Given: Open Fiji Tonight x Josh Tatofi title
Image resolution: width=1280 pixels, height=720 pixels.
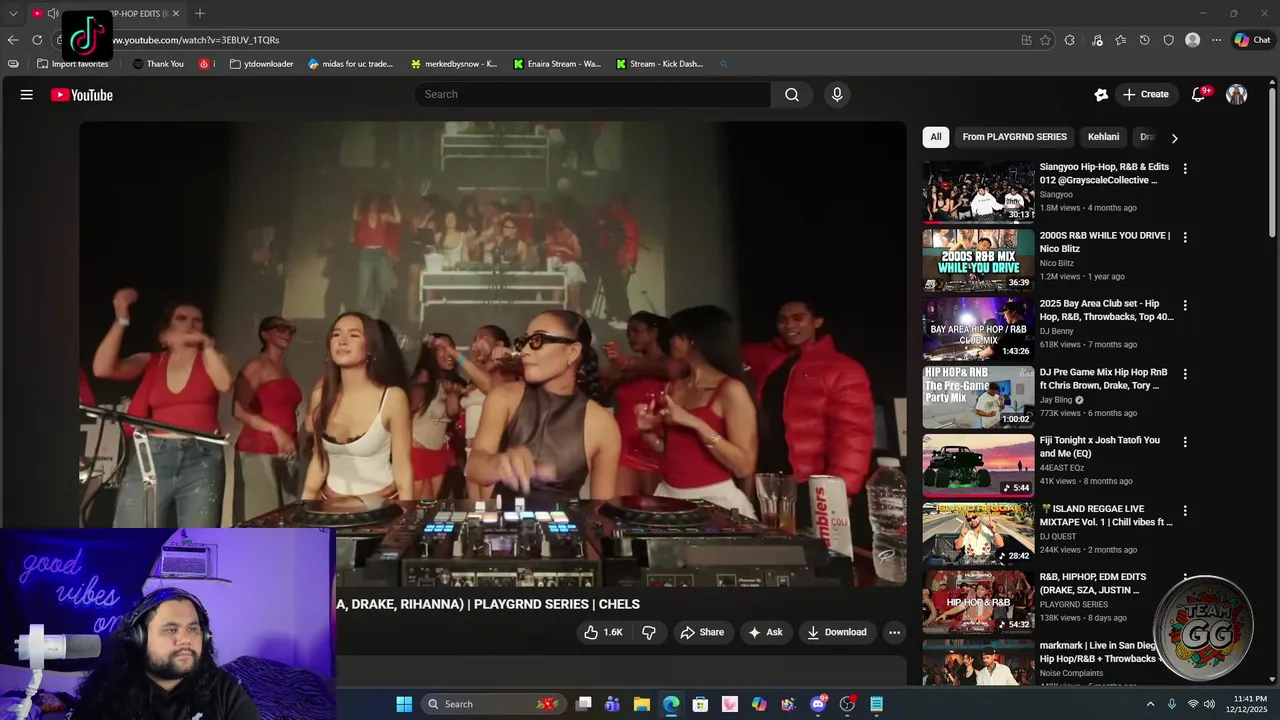Looking at the screenshot, I should [1100, 447].
